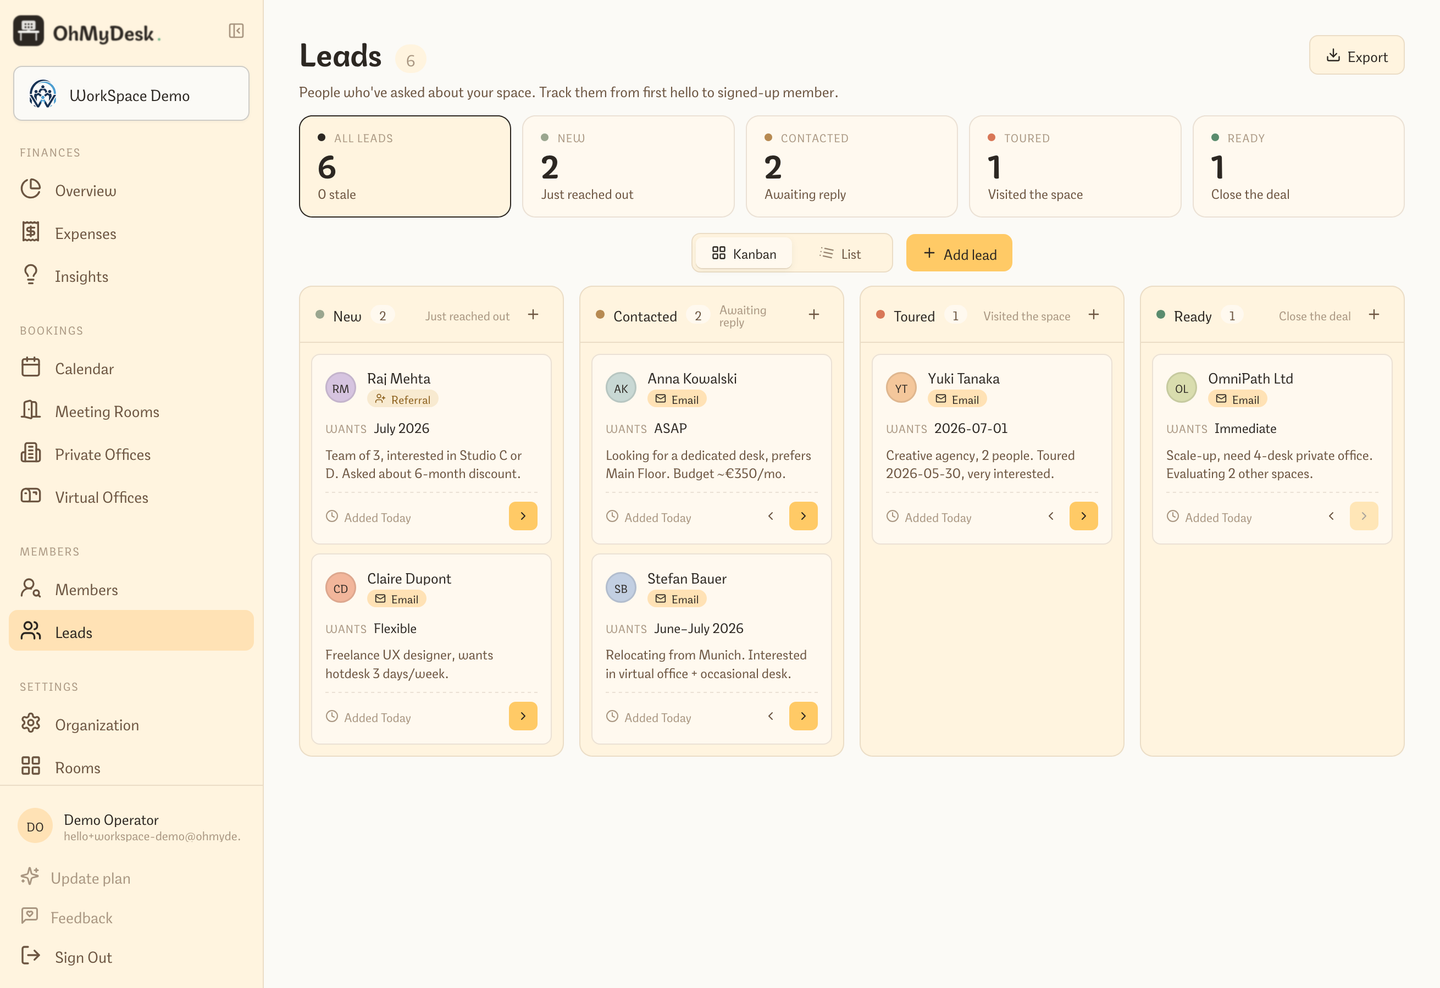Click the OL avatar circle
Screen dimensions: 1440x988
1181,388
